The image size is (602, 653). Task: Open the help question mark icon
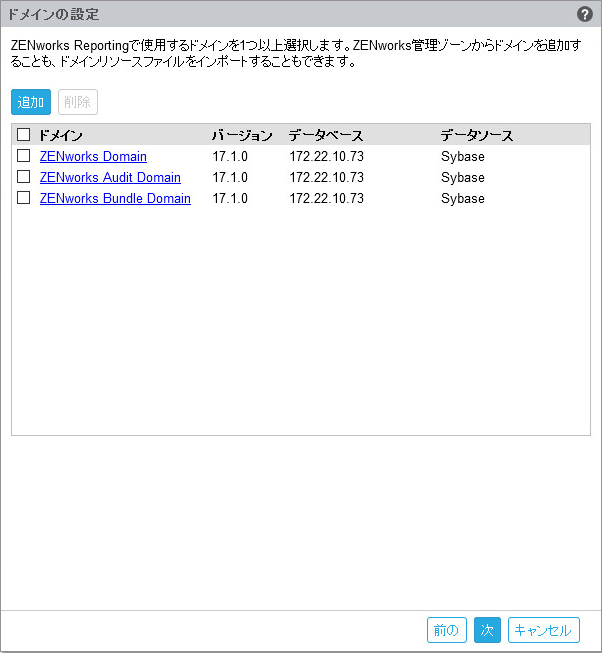pyautogui.click(x=585, y=14)
